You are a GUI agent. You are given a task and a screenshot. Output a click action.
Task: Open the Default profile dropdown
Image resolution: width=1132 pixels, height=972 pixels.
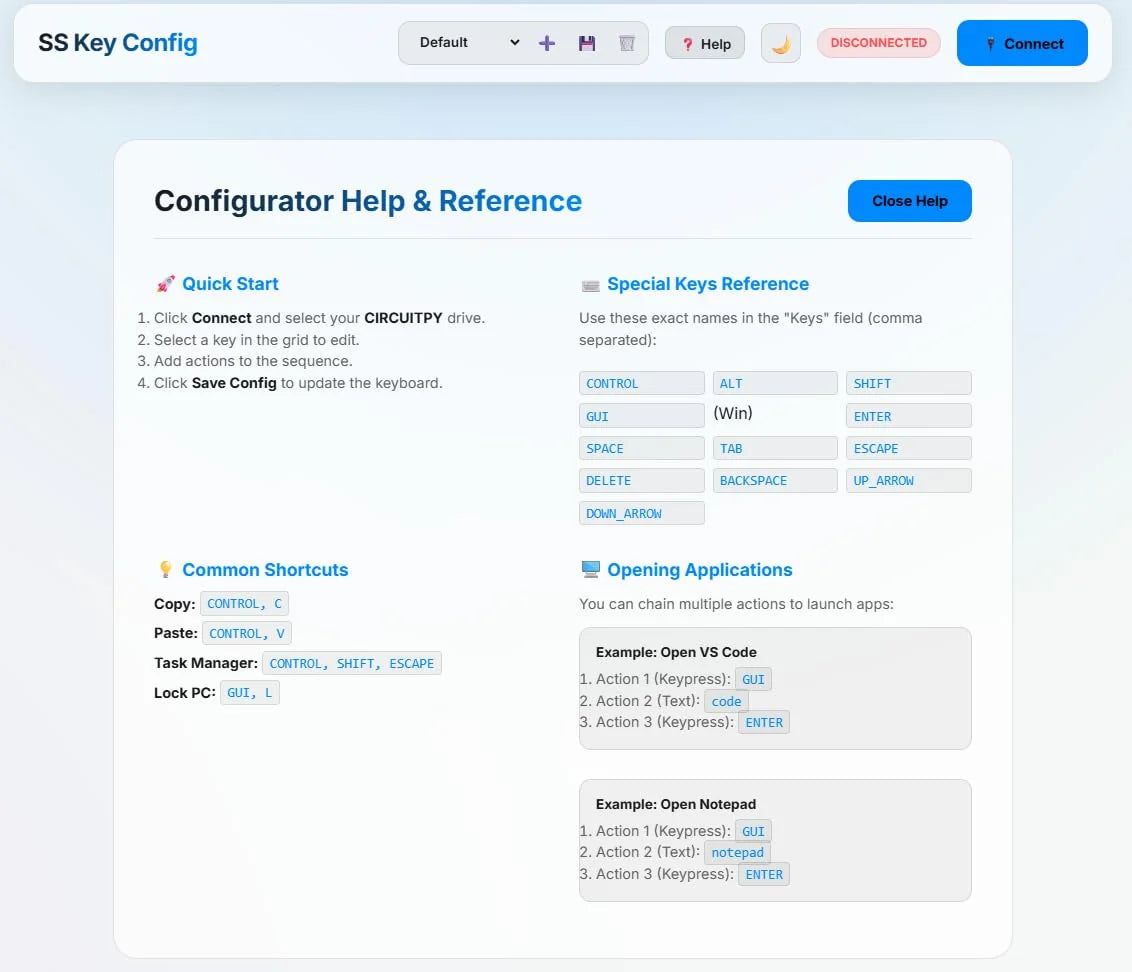(x=469, y=43)
